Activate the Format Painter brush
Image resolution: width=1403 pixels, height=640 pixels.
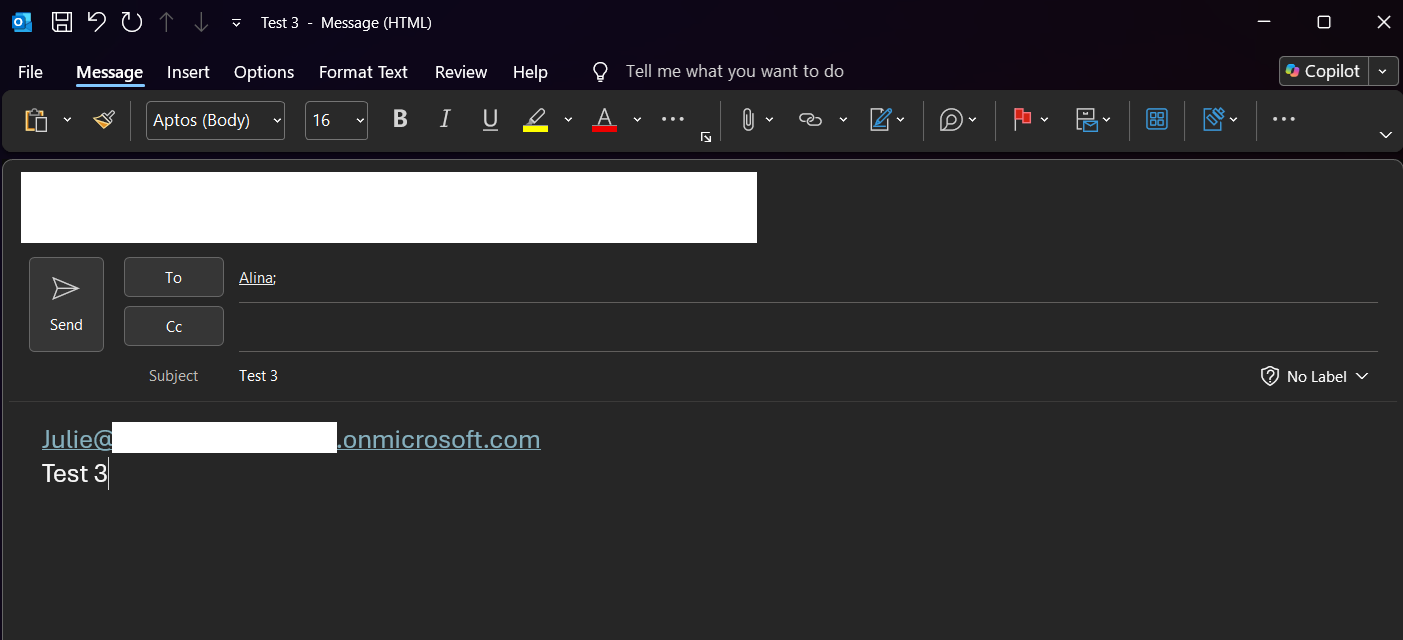pos(104,120)
